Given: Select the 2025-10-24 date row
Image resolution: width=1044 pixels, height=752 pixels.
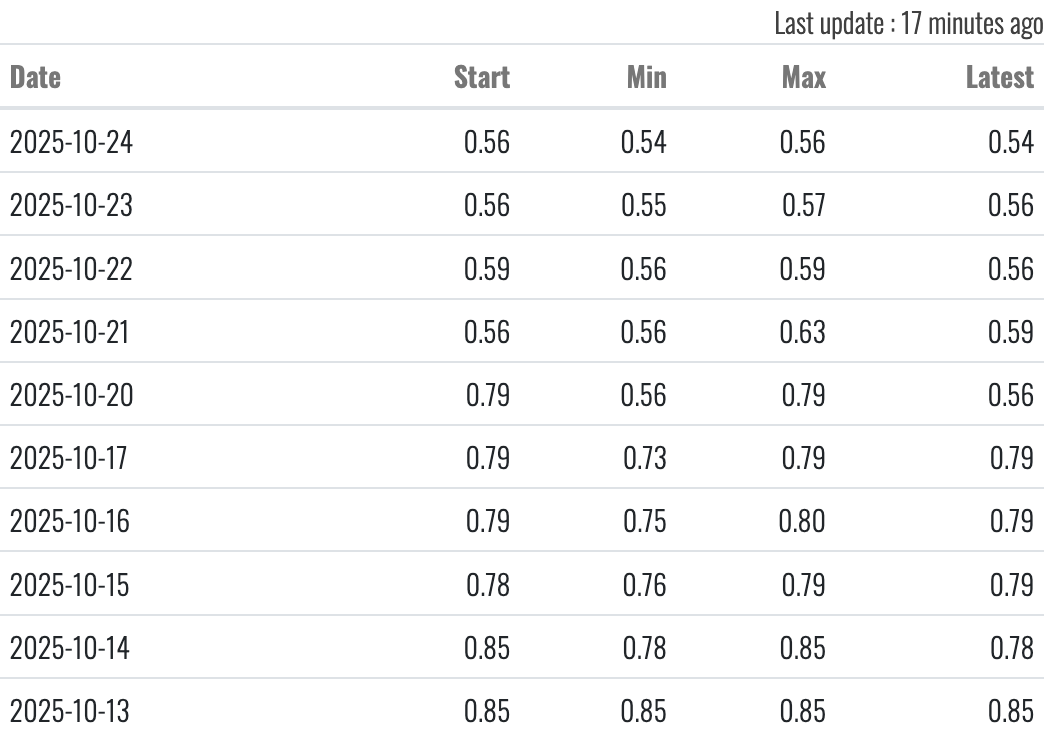Looking at the screenshot, I should pyautogui.click(x=71, y=143).
